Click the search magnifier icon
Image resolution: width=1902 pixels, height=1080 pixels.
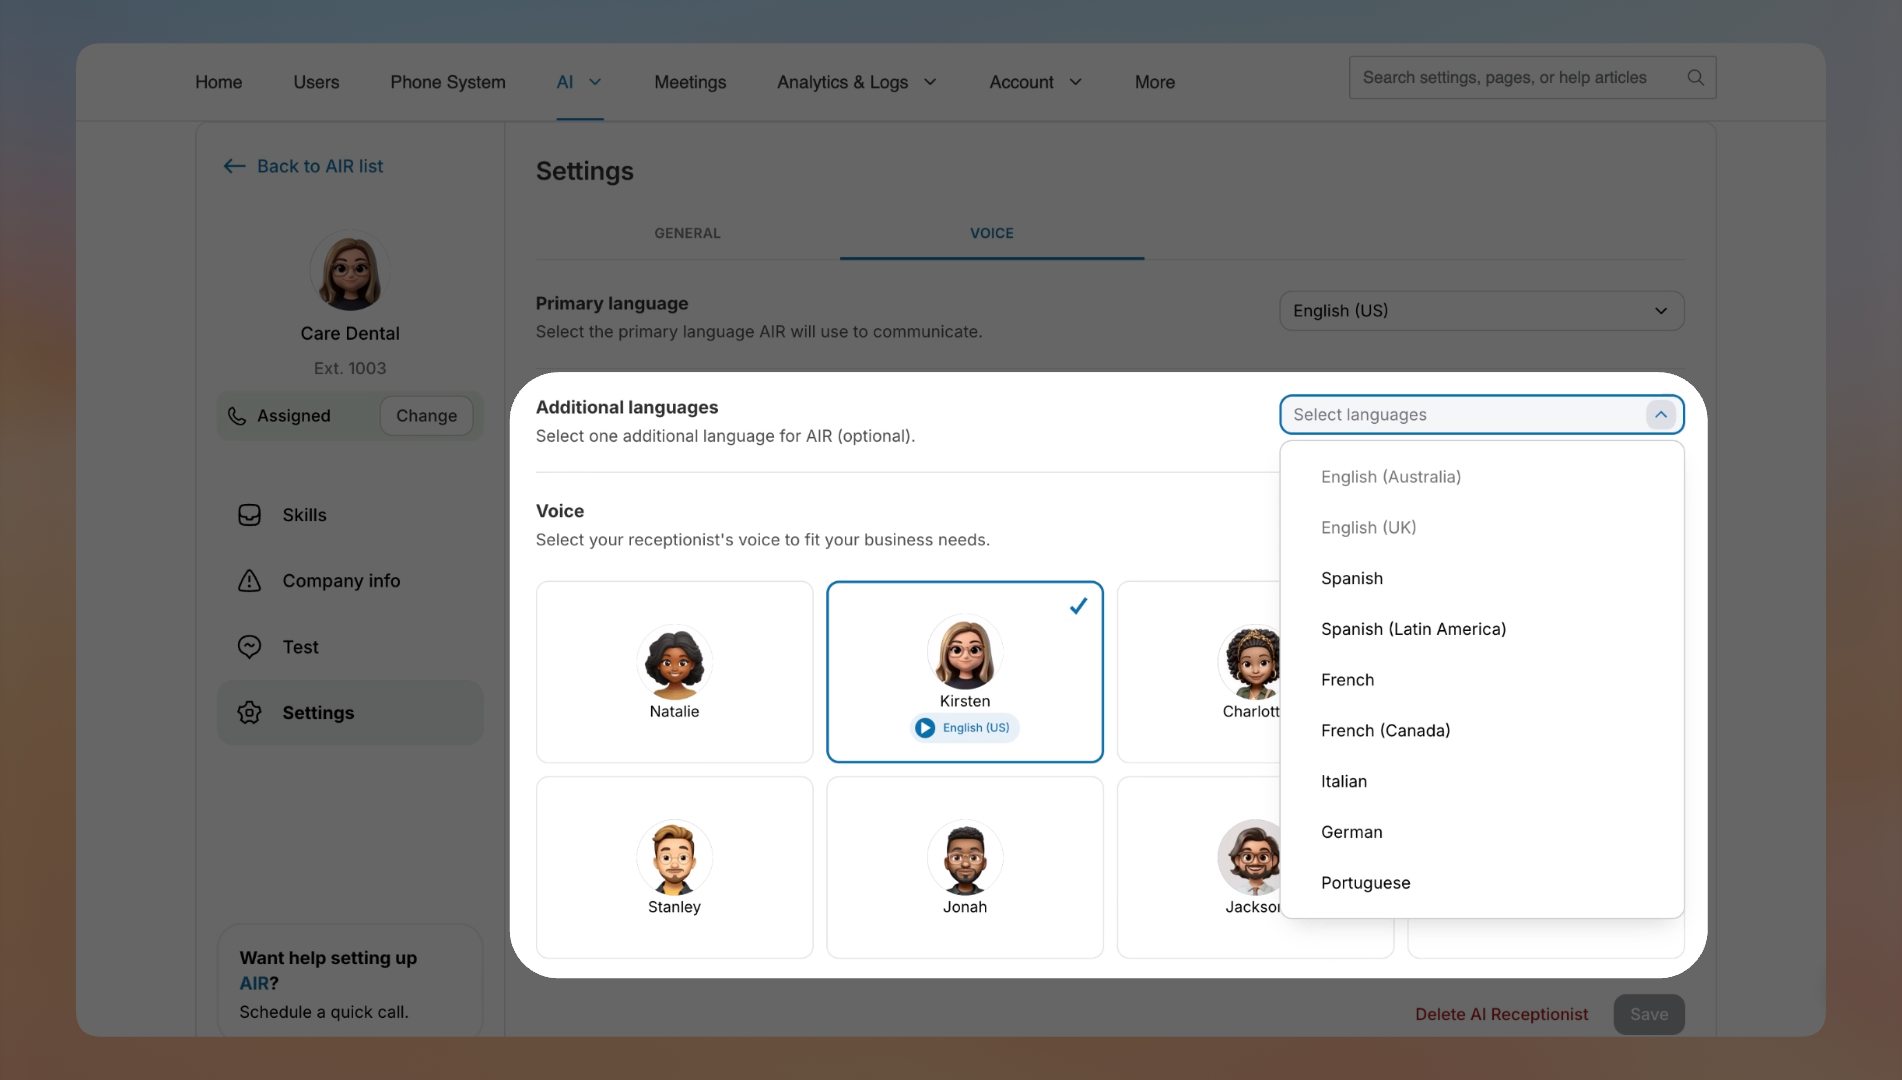tap(1694, 77)
